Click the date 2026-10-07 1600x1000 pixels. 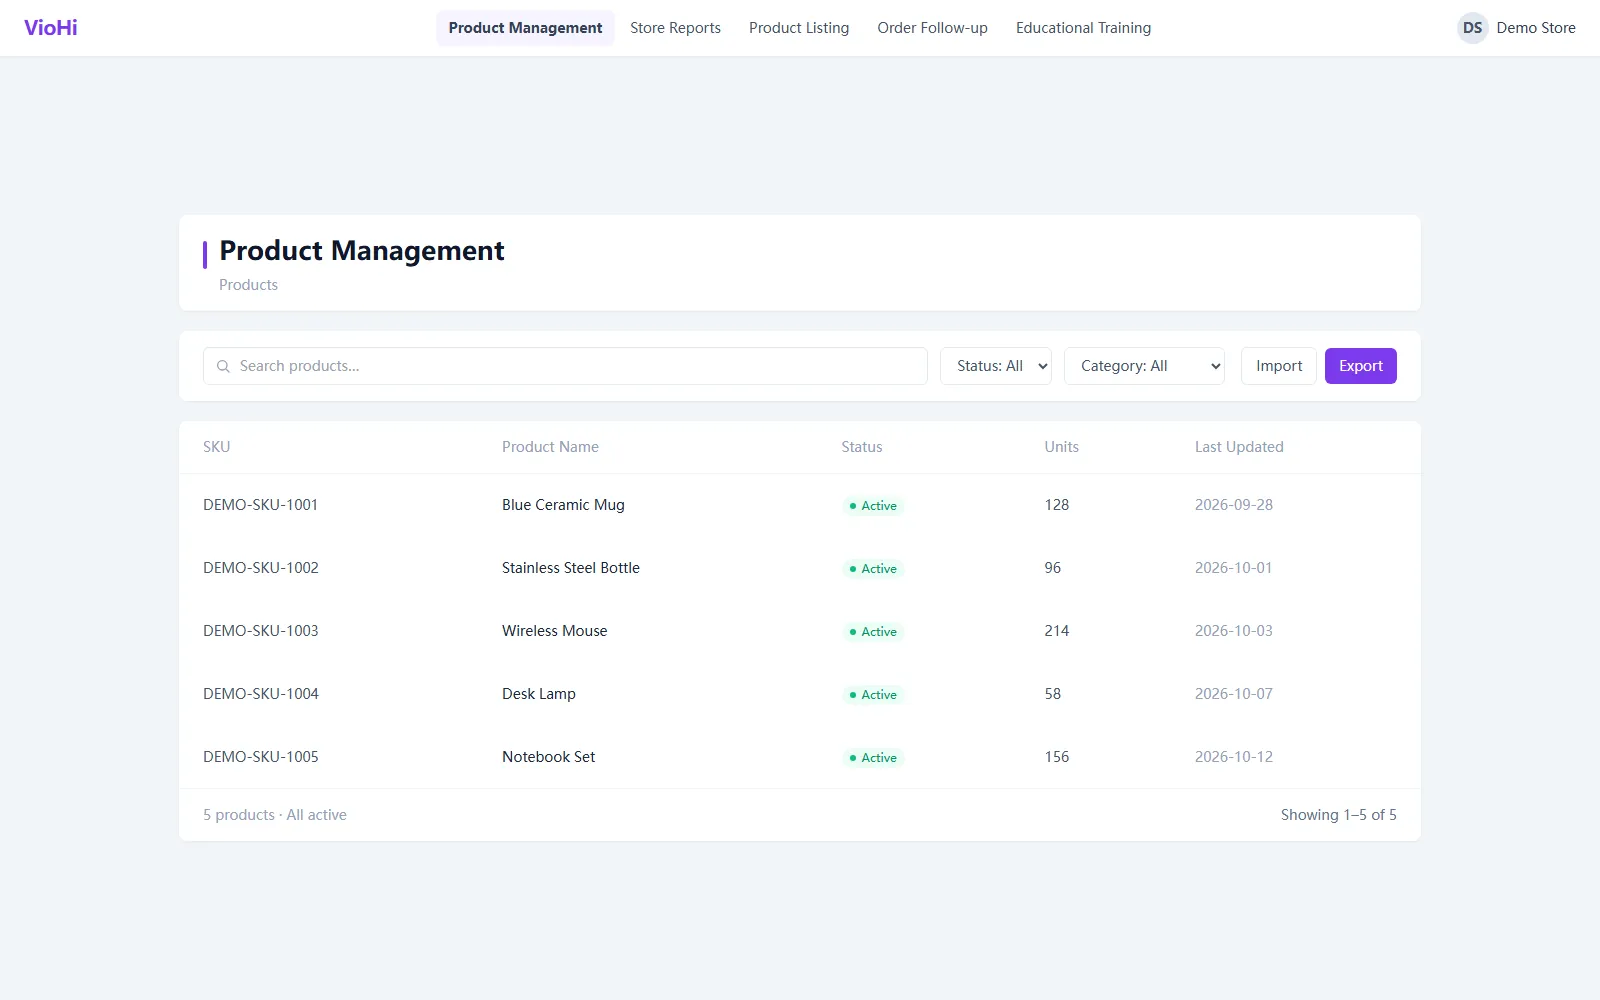(1234, 694)
